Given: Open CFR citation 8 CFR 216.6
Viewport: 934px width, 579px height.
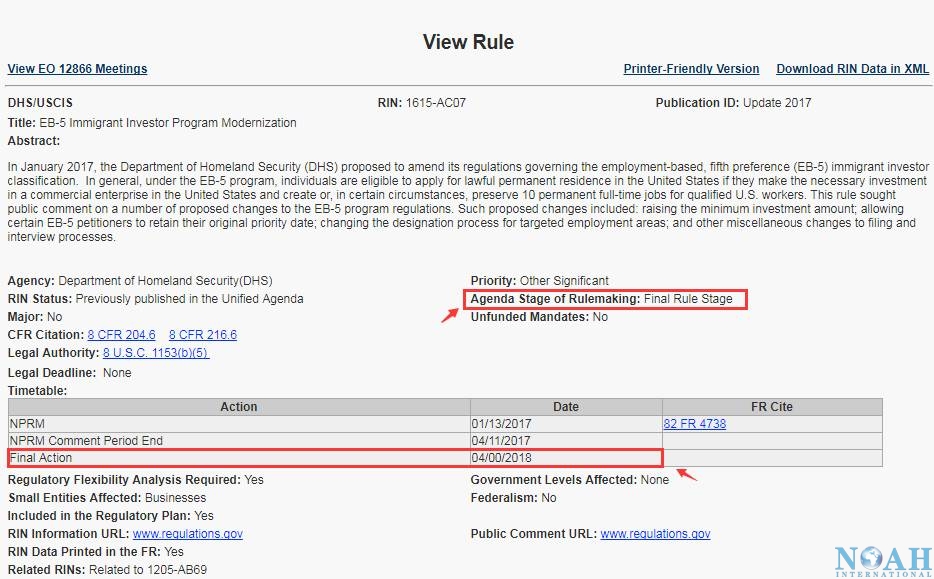Looking at the screenshot, I should click(x=203, y=335).
